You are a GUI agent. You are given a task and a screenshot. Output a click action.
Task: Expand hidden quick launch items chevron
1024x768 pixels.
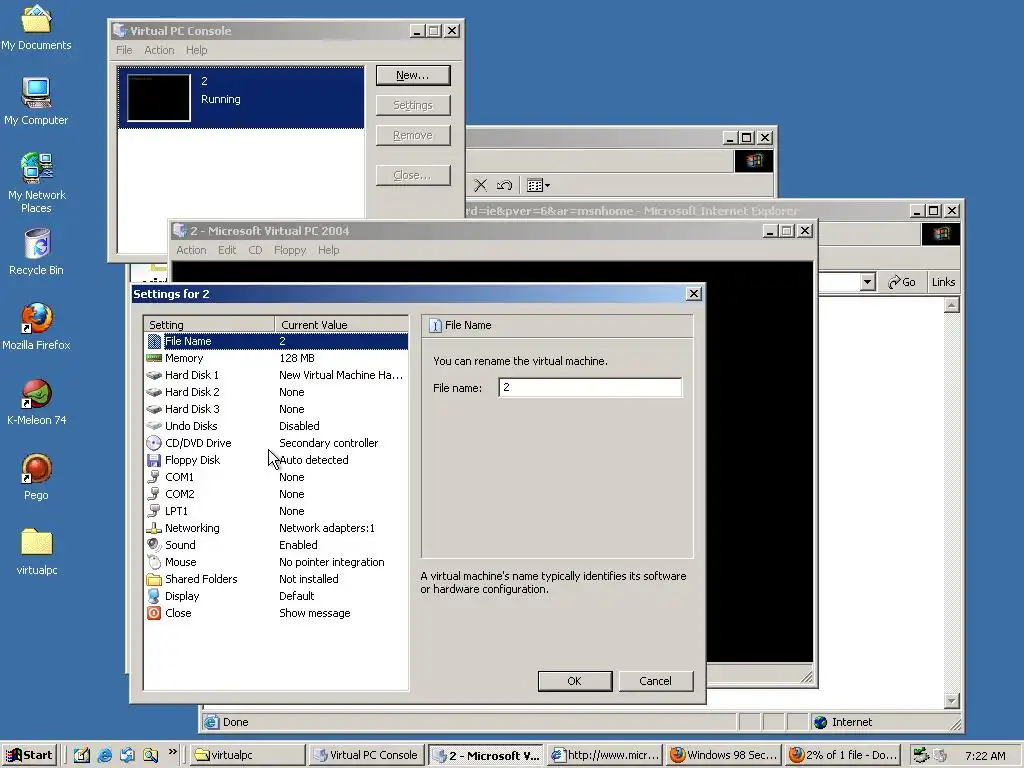(x=172, y=752)
